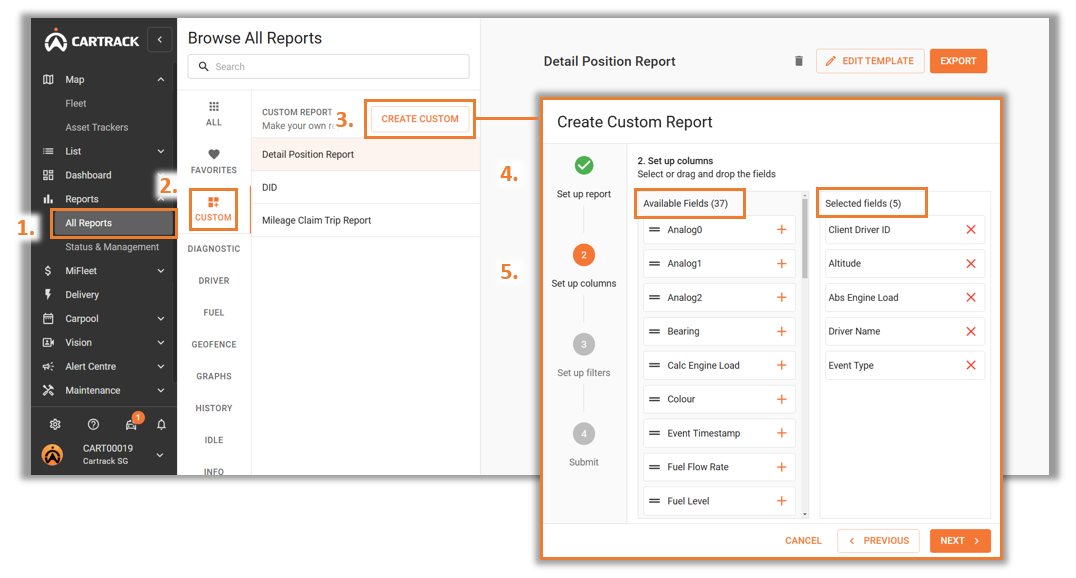Add Analog0 field with plus icon

(x=781, y=230)
